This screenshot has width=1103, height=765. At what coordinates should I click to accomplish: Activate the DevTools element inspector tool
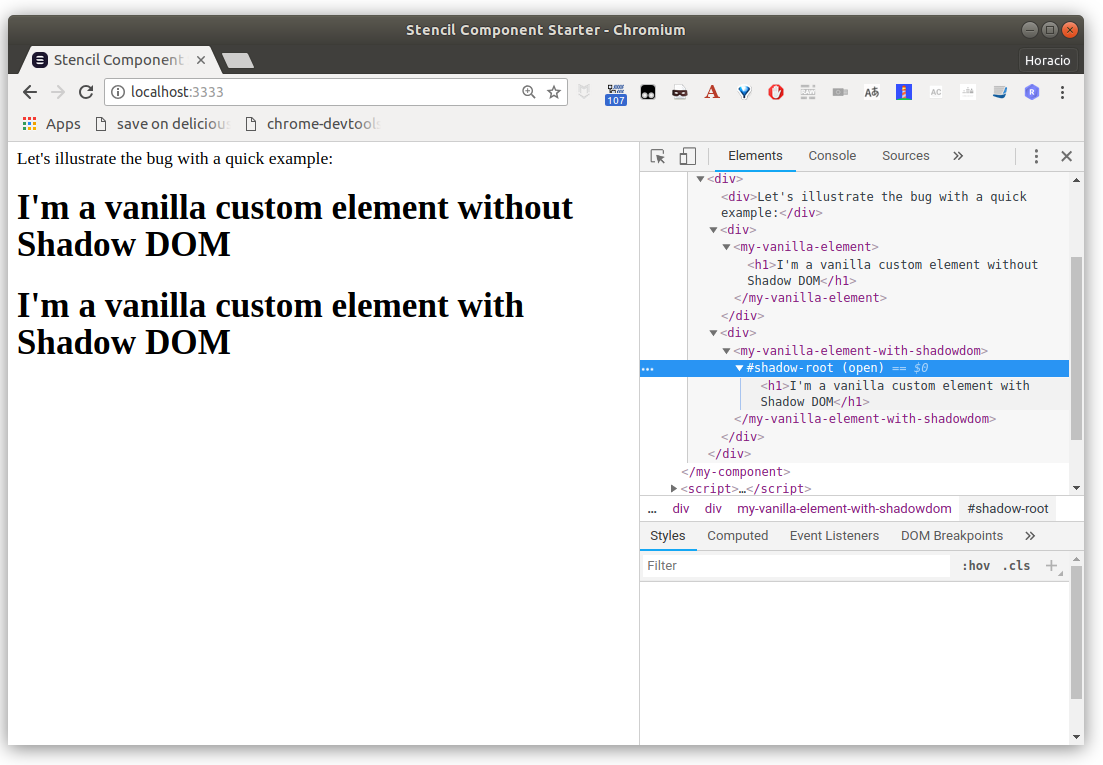(658, 156)
